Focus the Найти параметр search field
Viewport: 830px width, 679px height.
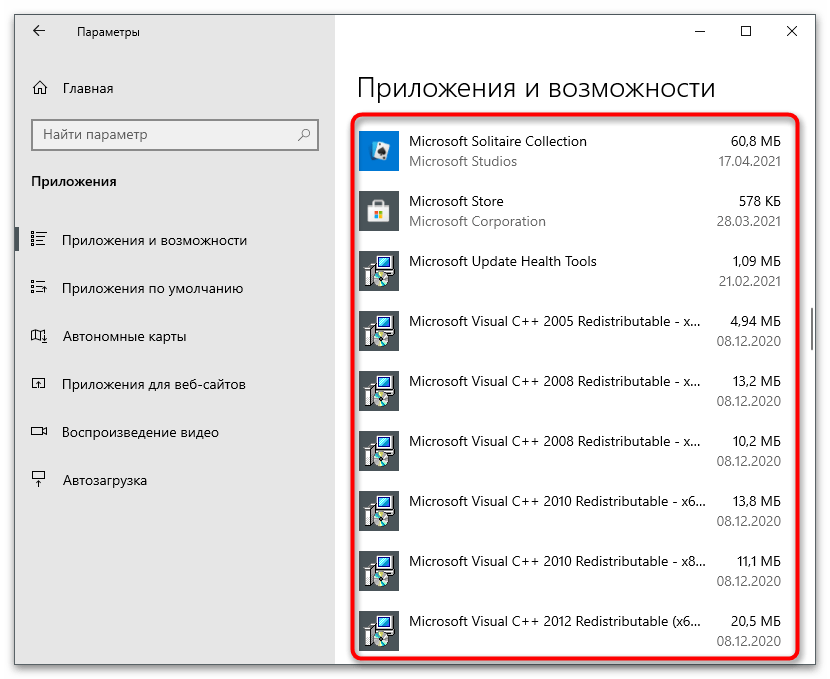175,135
